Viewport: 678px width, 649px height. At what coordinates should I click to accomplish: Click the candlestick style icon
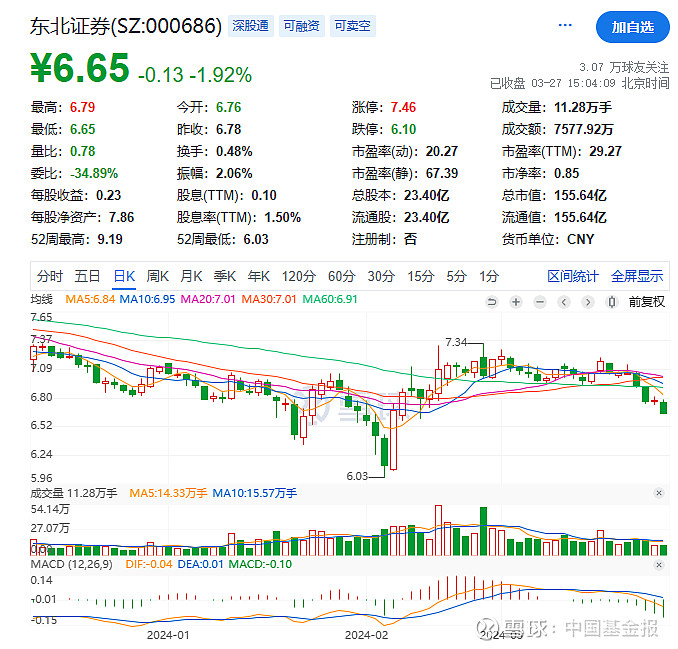tap(611, 301)
